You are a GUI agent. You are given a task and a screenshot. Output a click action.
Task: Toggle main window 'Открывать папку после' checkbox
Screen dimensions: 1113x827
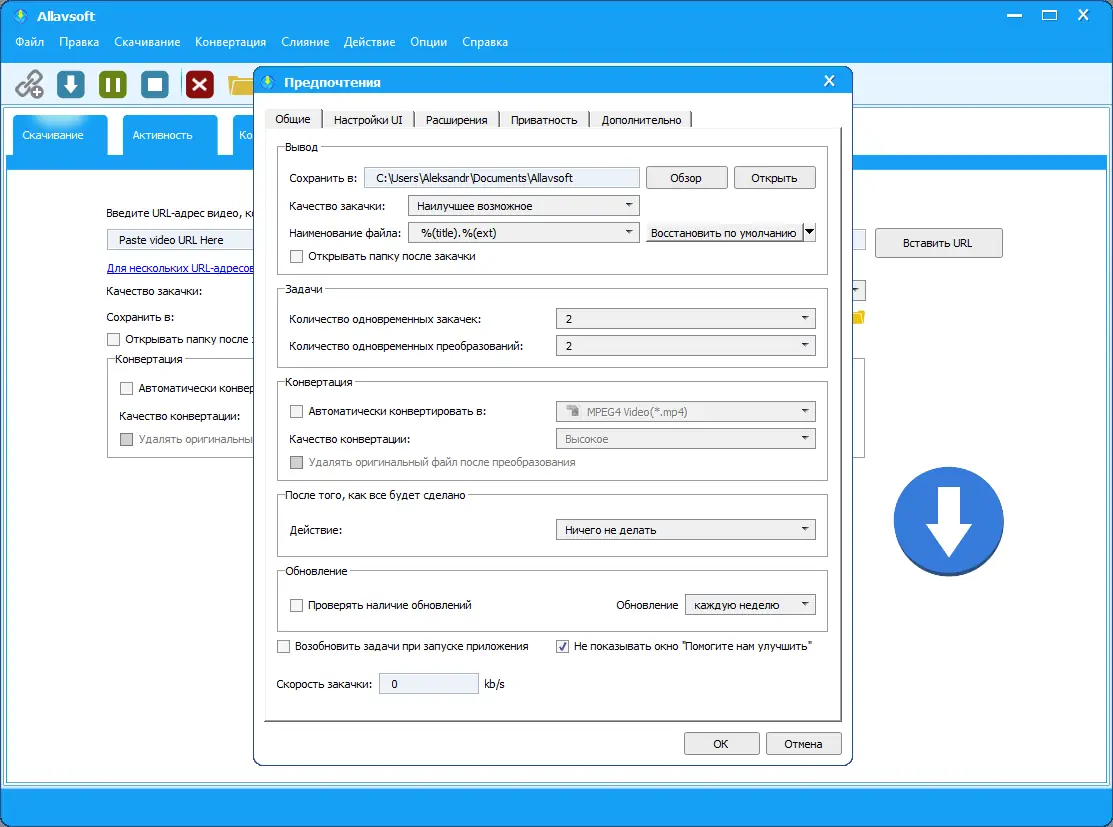tap(114, 339)
